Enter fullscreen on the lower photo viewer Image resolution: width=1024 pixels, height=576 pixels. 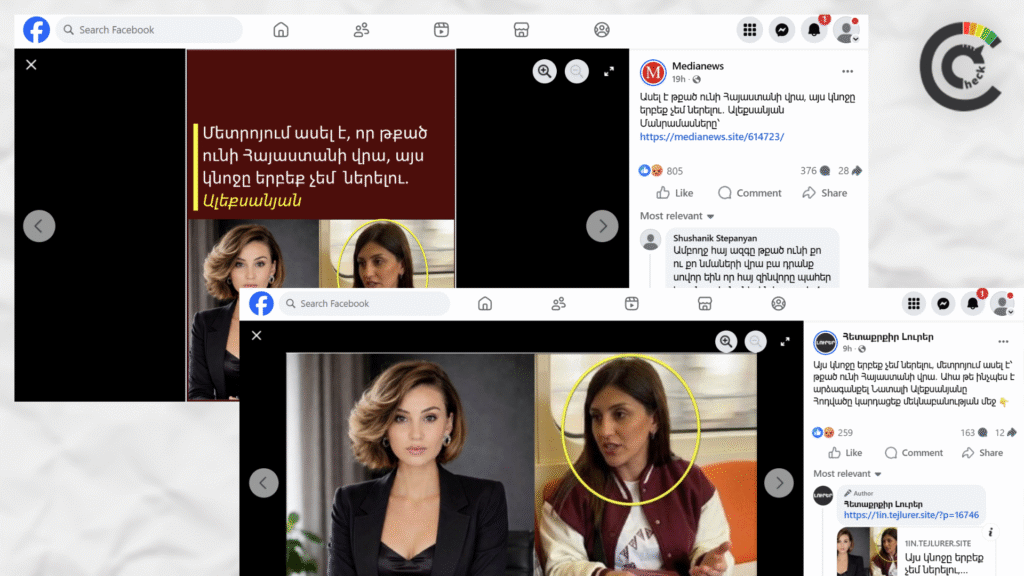pyautogui.click(x=785, y=342)
